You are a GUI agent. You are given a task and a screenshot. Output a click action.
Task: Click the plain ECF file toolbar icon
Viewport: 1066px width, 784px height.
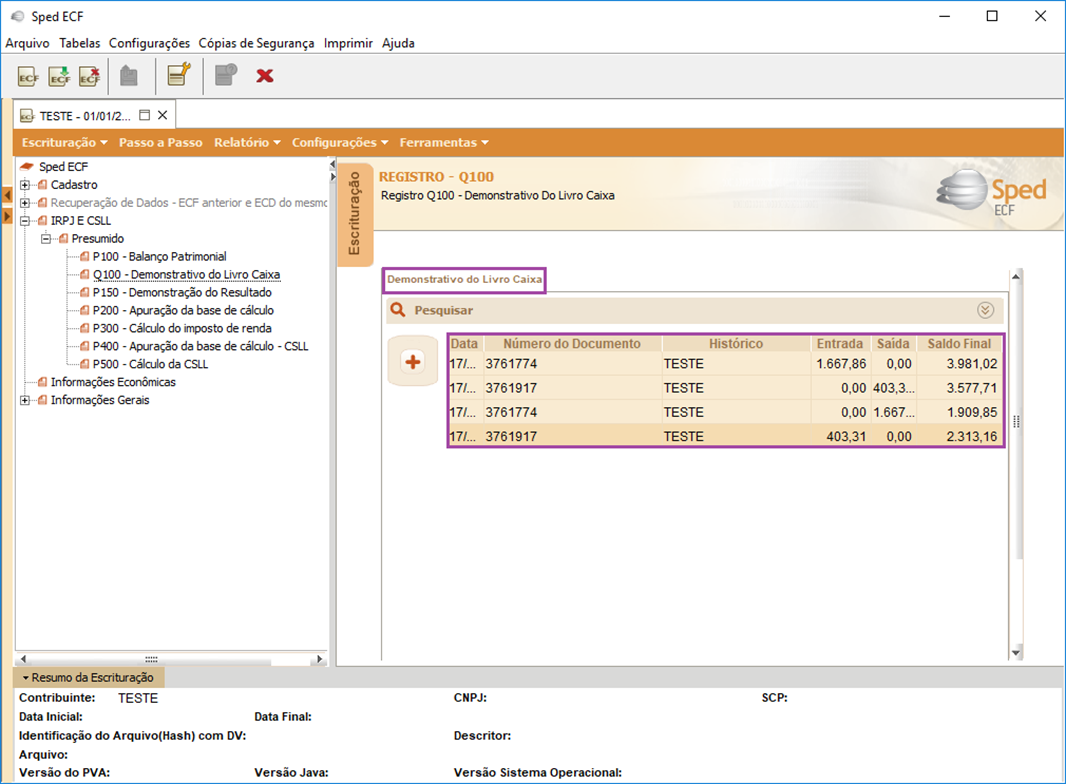tap(28, 77)
